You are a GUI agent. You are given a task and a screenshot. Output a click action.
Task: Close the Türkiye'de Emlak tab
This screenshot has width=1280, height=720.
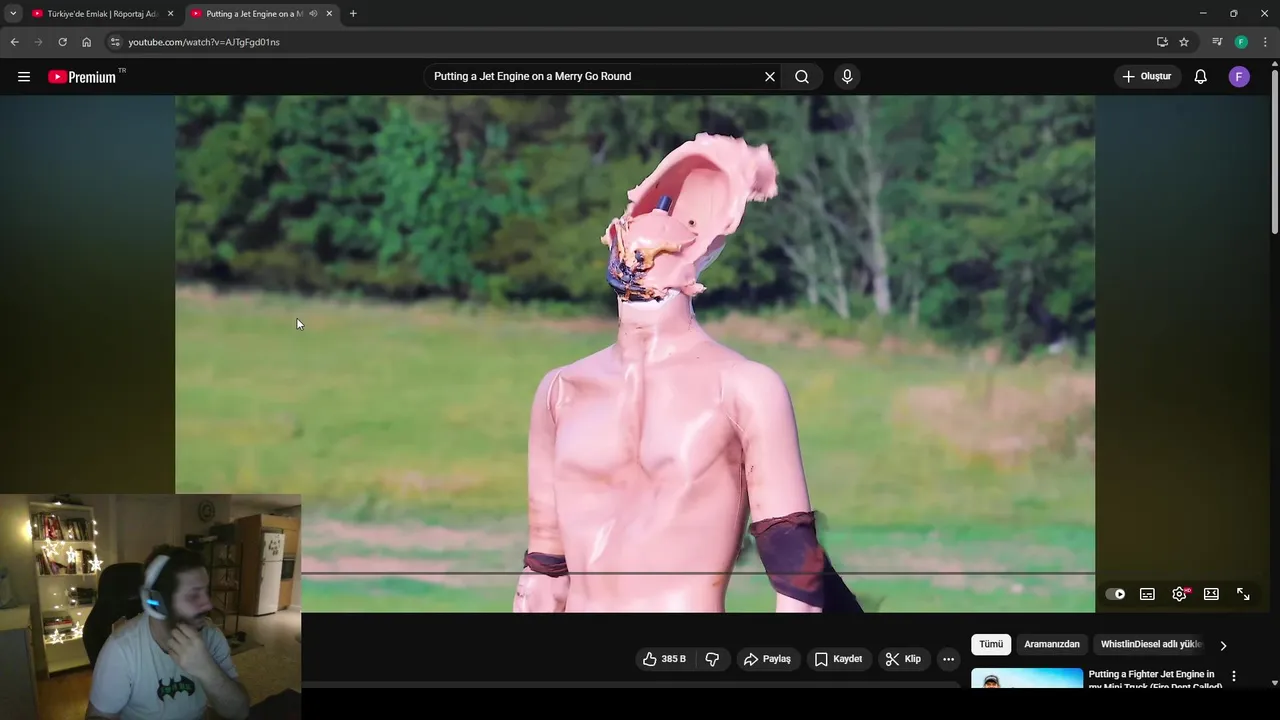click(170, 14)
